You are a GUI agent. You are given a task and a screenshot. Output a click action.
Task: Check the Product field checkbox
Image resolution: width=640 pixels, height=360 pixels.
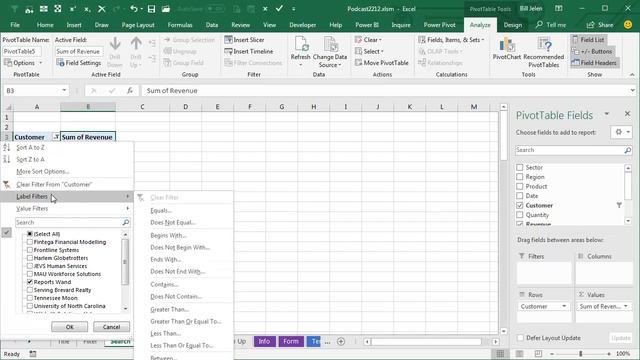pos(520,186)
